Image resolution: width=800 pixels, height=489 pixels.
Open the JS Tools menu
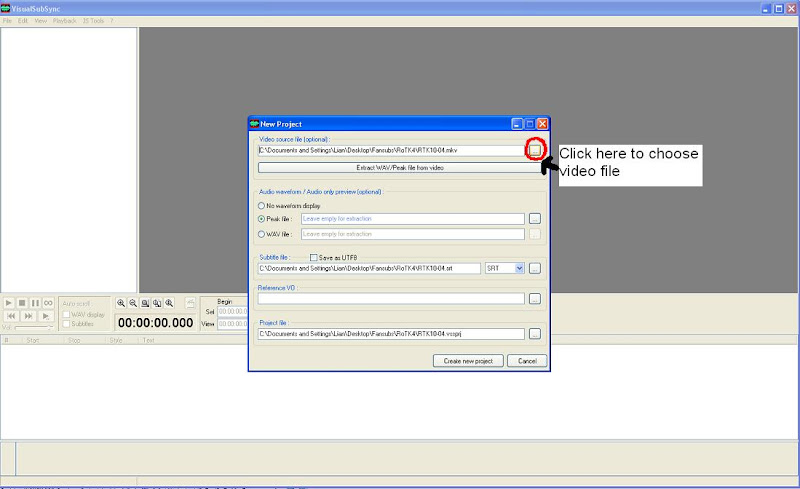(x=93, y=21)
